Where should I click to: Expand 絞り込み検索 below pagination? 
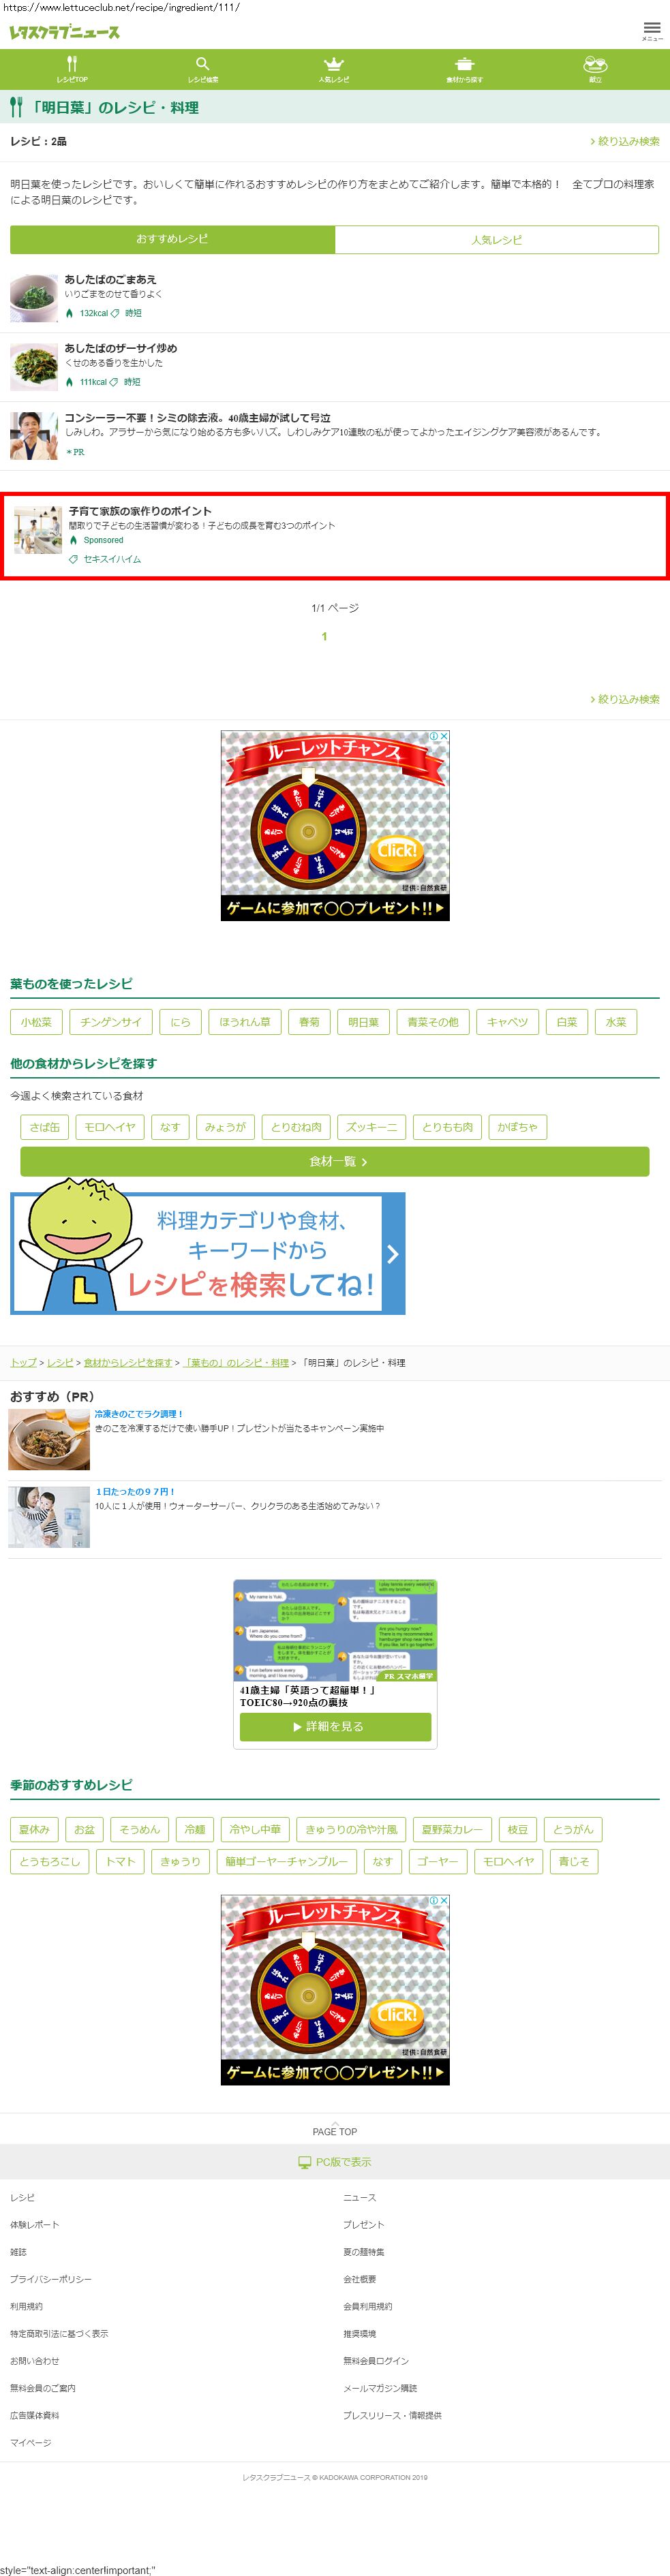pos(625,699)
